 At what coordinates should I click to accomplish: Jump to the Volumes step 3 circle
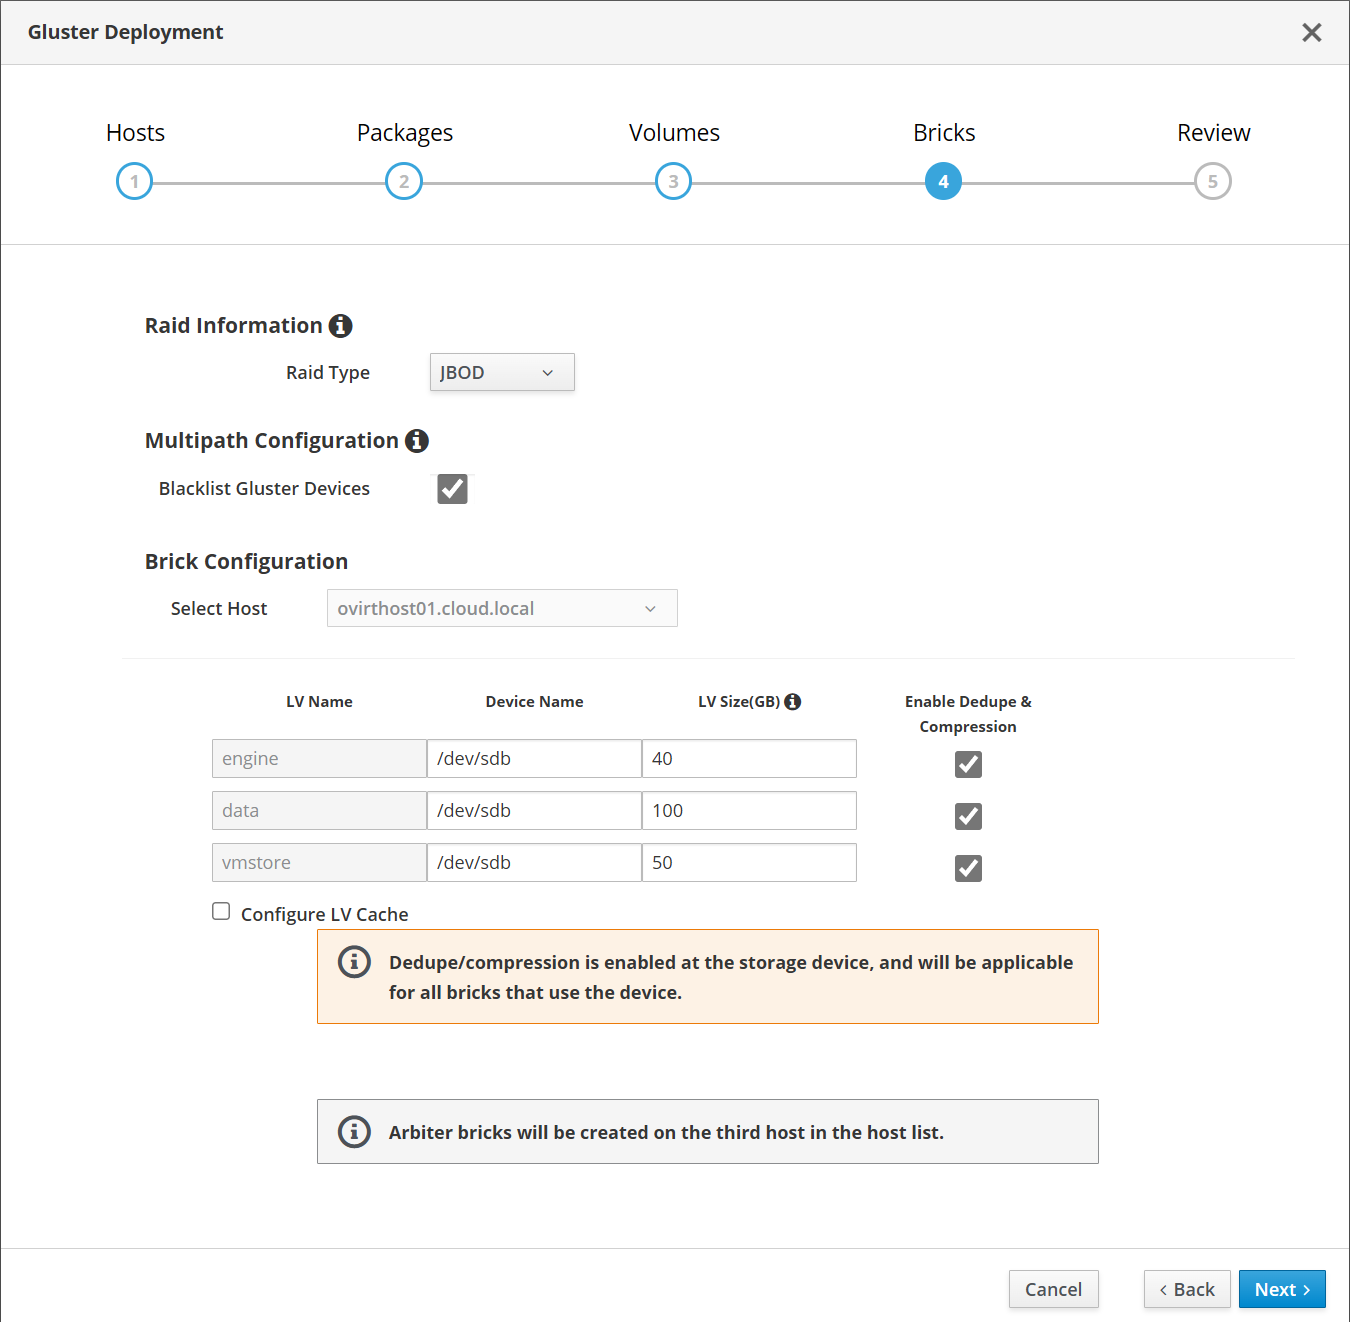point(673,182)
